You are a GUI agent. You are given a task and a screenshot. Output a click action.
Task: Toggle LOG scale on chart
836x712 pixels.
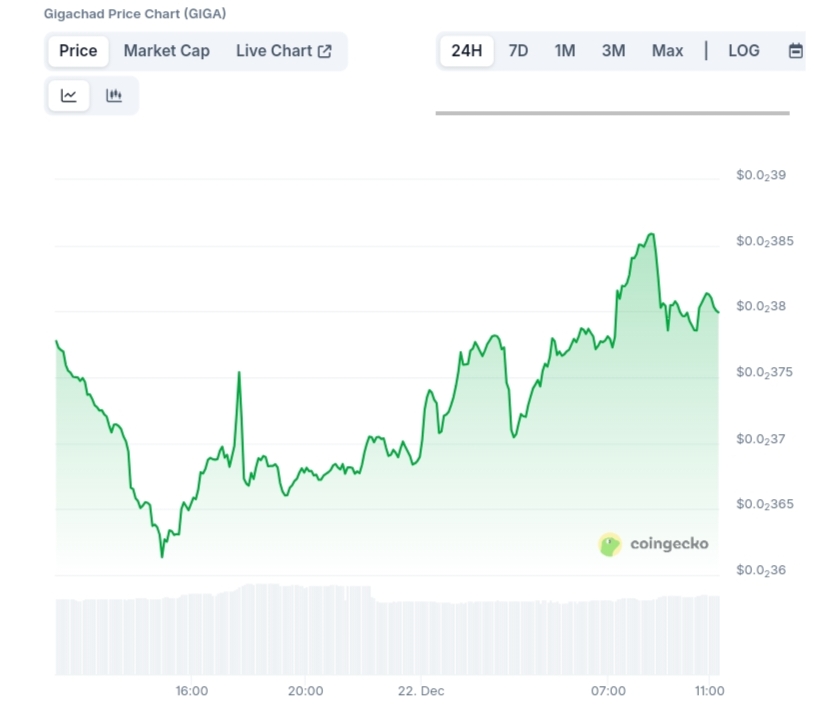point(744,51)
